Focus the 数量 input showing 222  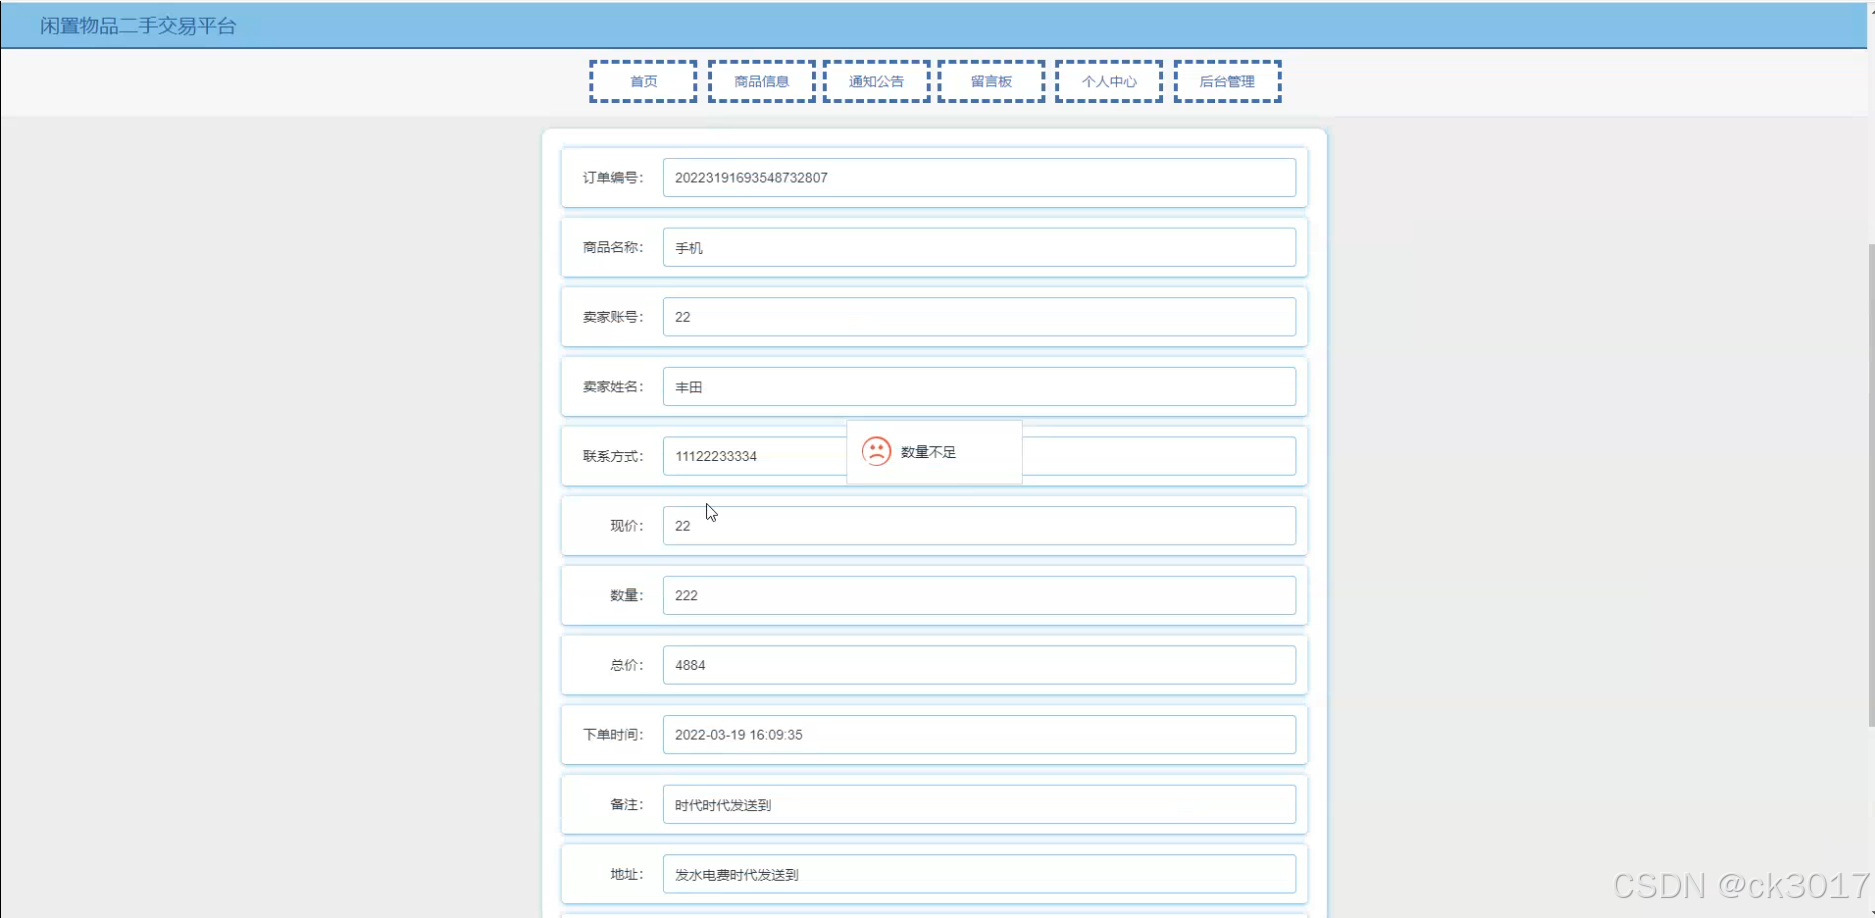[x=979, y=595]
